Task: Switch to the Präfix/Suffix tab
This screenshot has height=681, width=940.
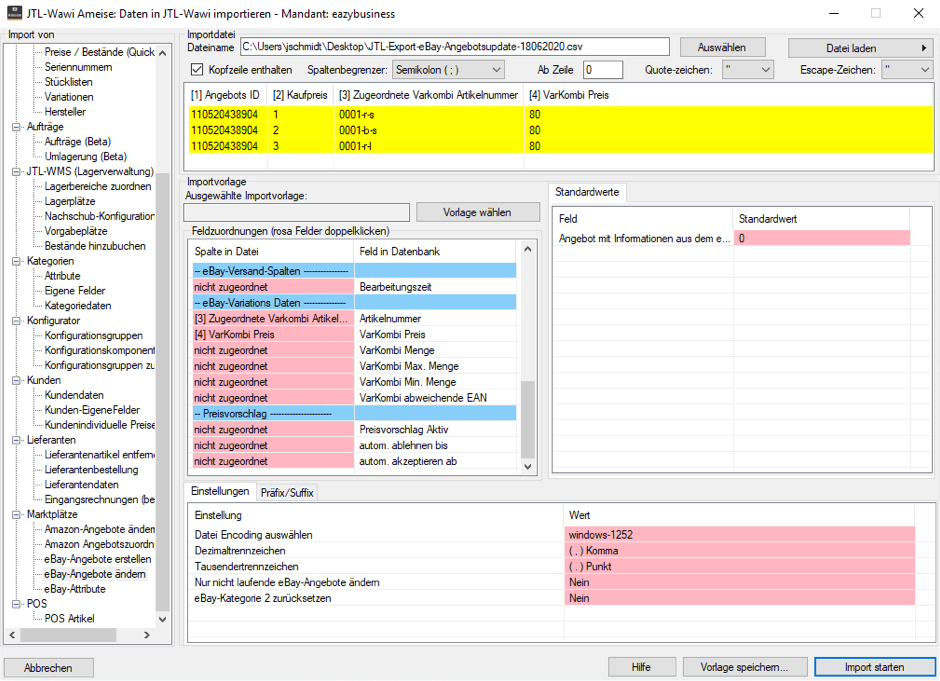Action: coord(287,493)
